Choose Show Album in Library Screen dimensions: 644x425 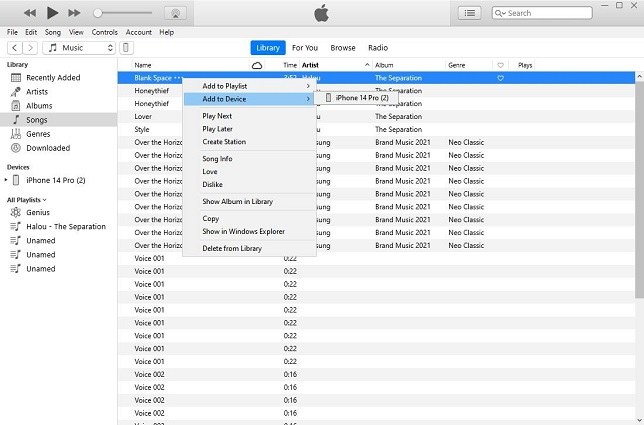tap(249, 201)
